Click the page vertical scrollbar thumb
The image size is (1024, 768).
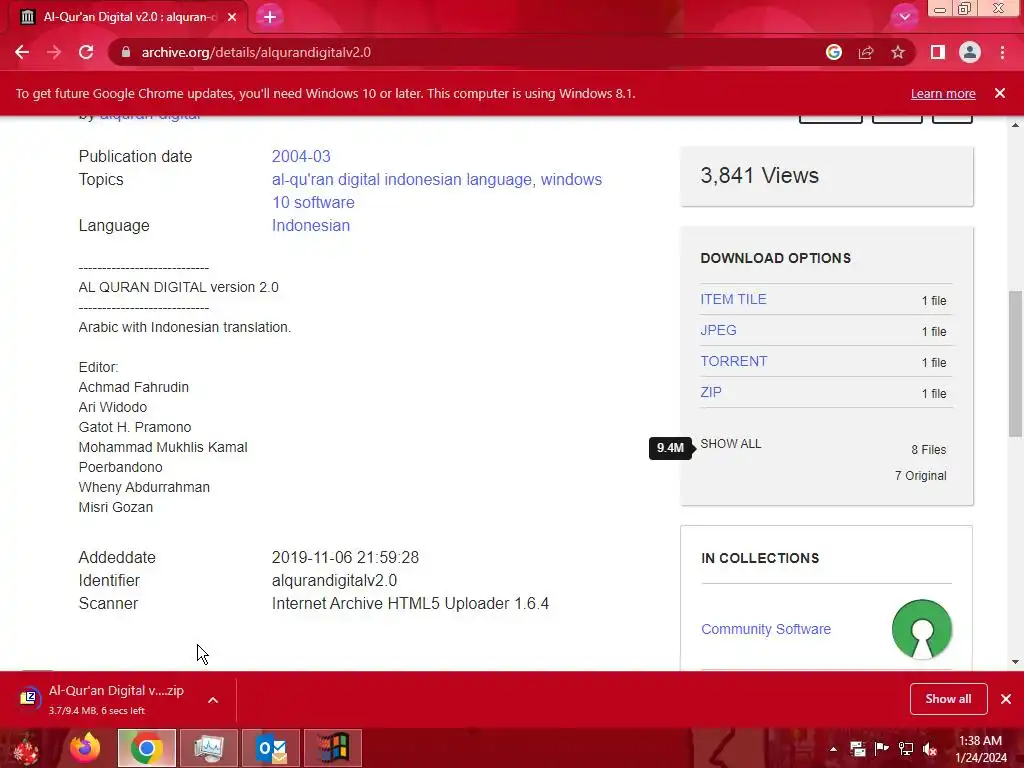(1015, 364)
